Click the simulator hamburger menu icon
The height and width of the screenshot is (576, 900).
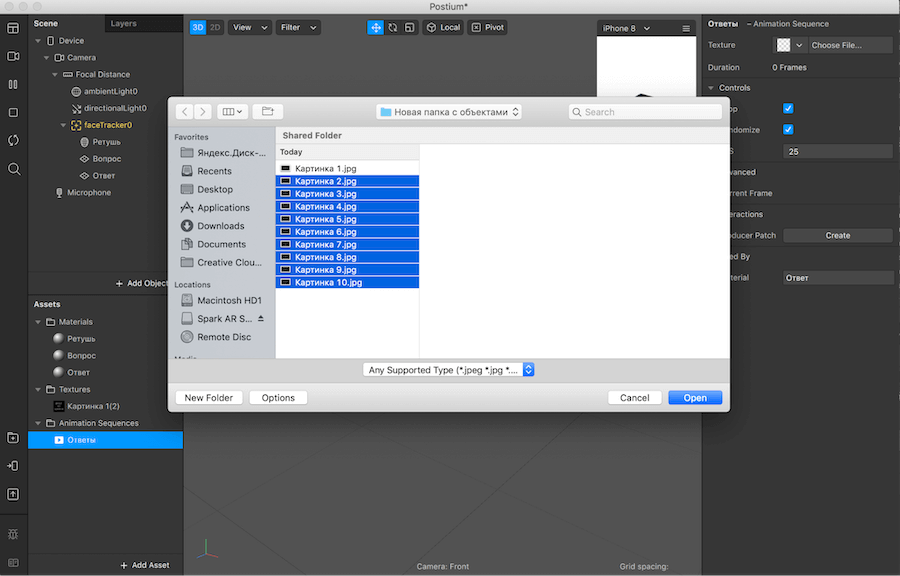click(x=686, y=28)
